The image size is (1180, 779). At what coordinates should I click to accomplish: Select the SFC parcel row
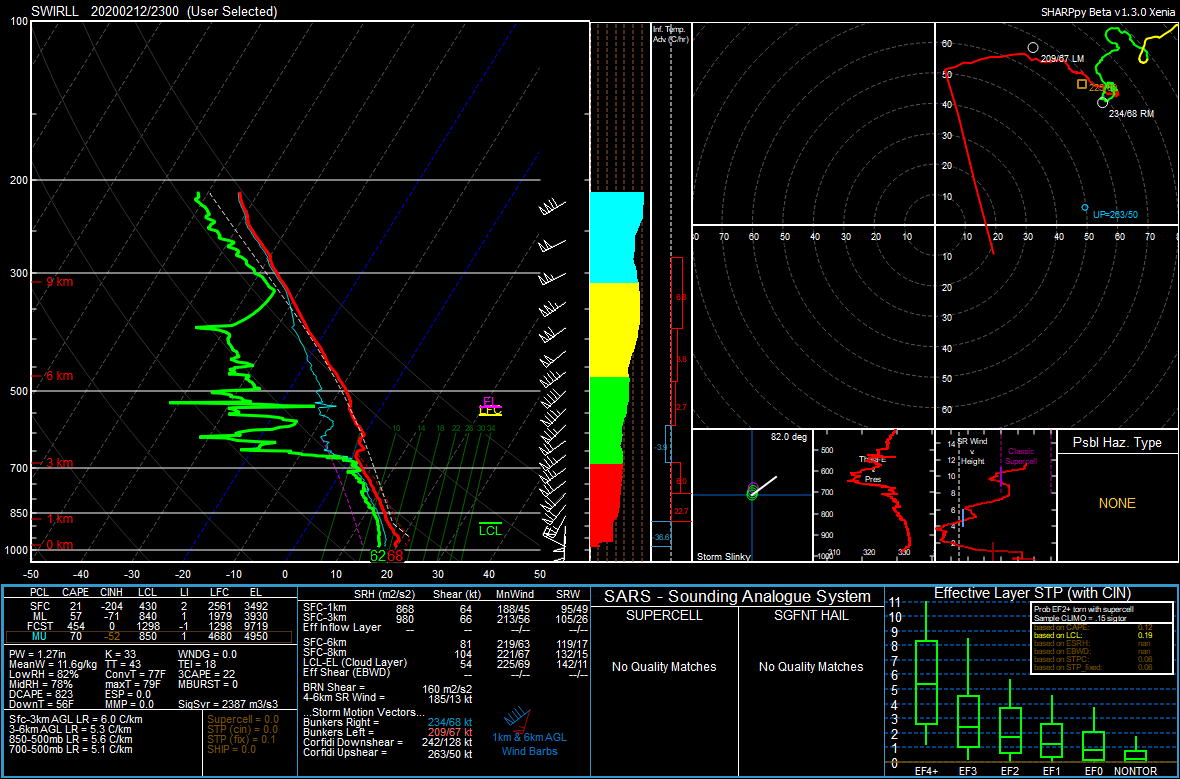pos(149,607)
